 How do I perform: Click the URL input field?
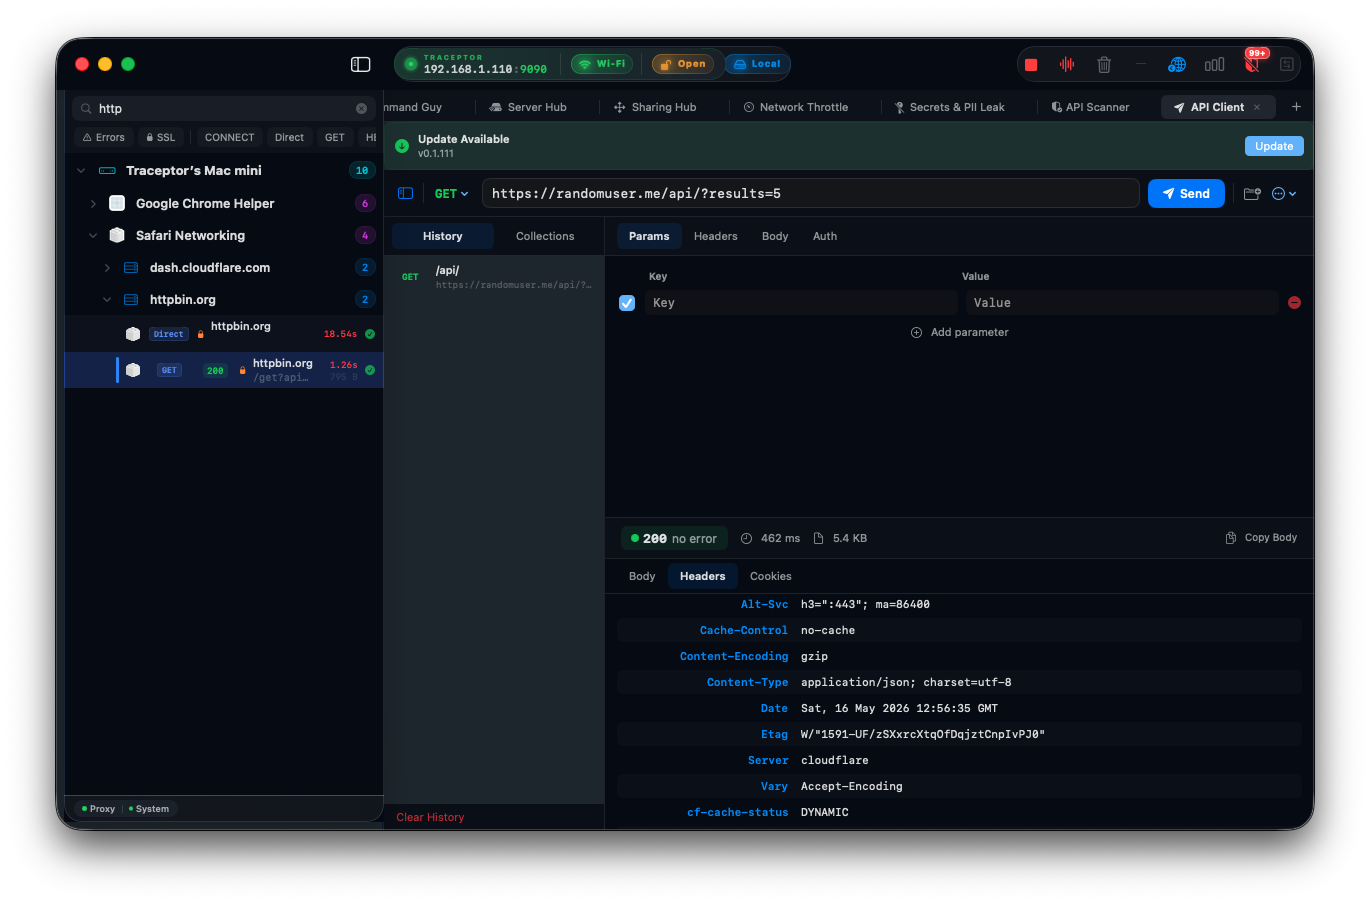click(811, 194)
